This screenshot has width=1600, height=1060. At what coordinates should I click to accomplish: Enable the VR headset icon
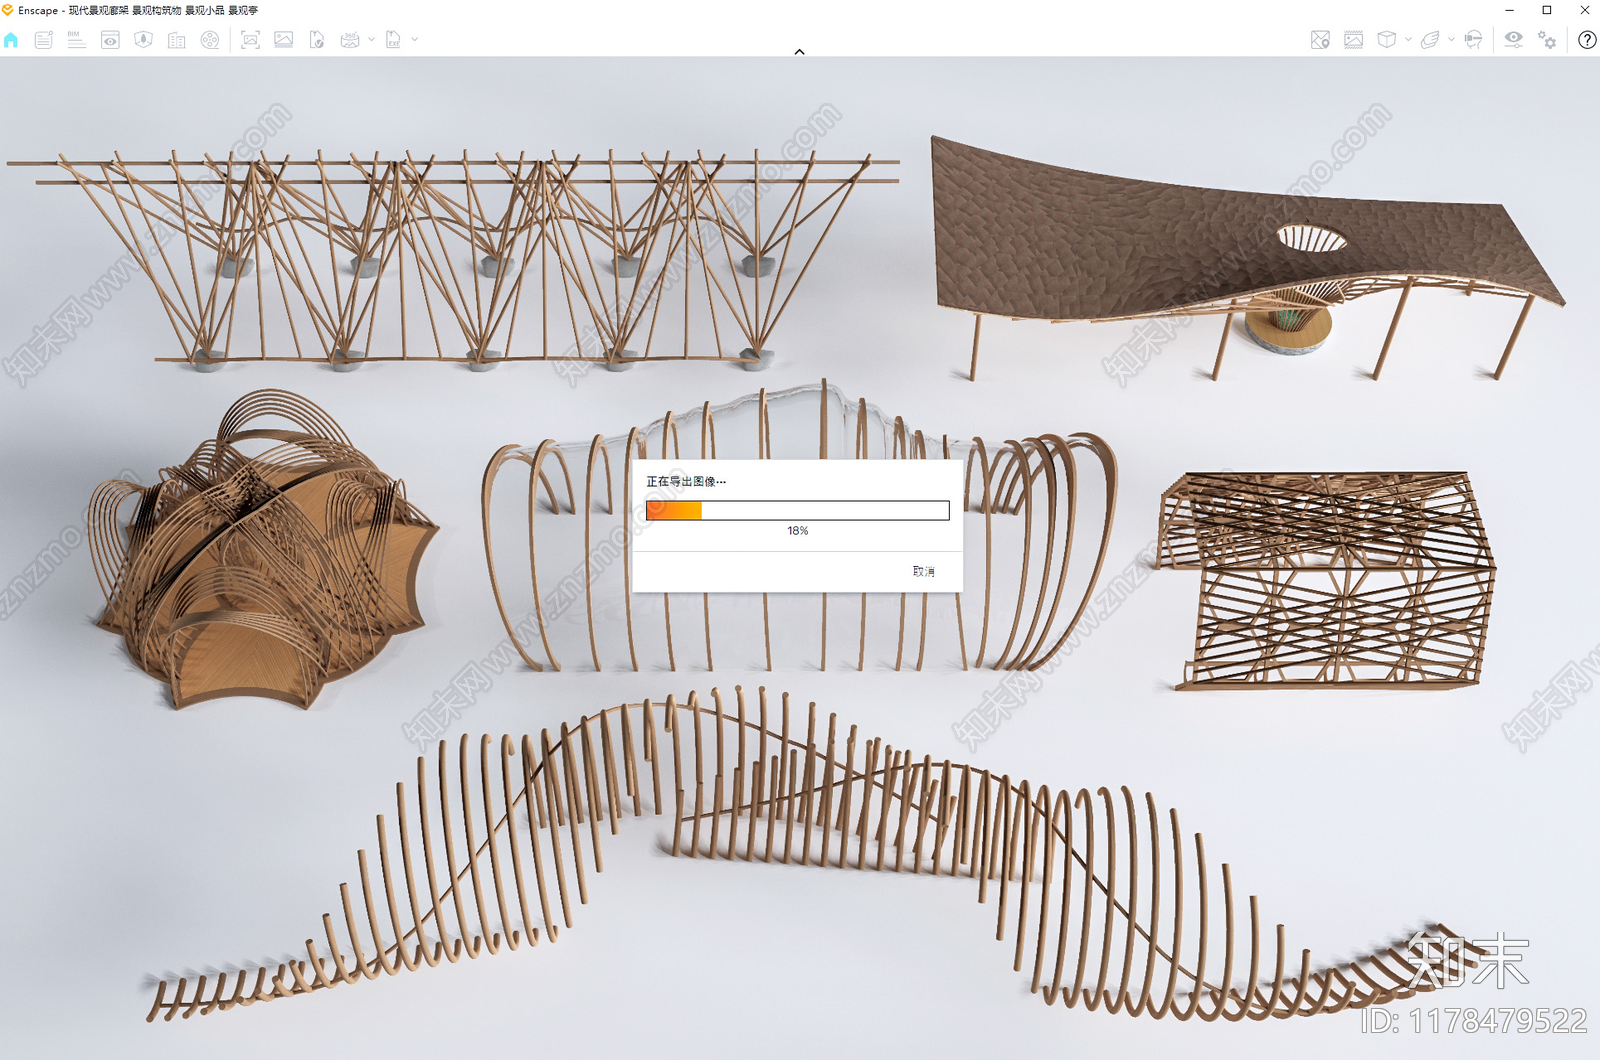pos(1473,40)
